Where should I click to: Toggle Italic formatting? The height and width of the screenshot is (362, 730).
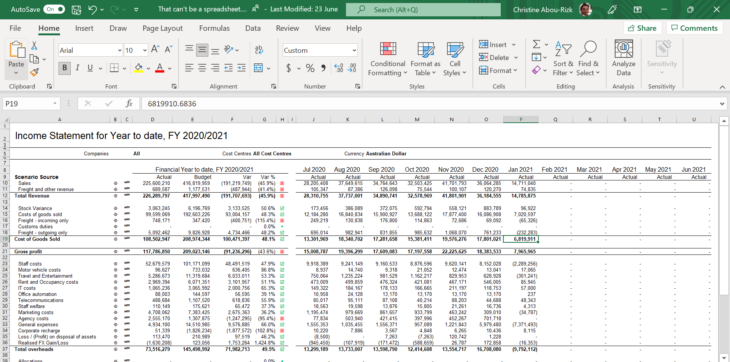77,68
